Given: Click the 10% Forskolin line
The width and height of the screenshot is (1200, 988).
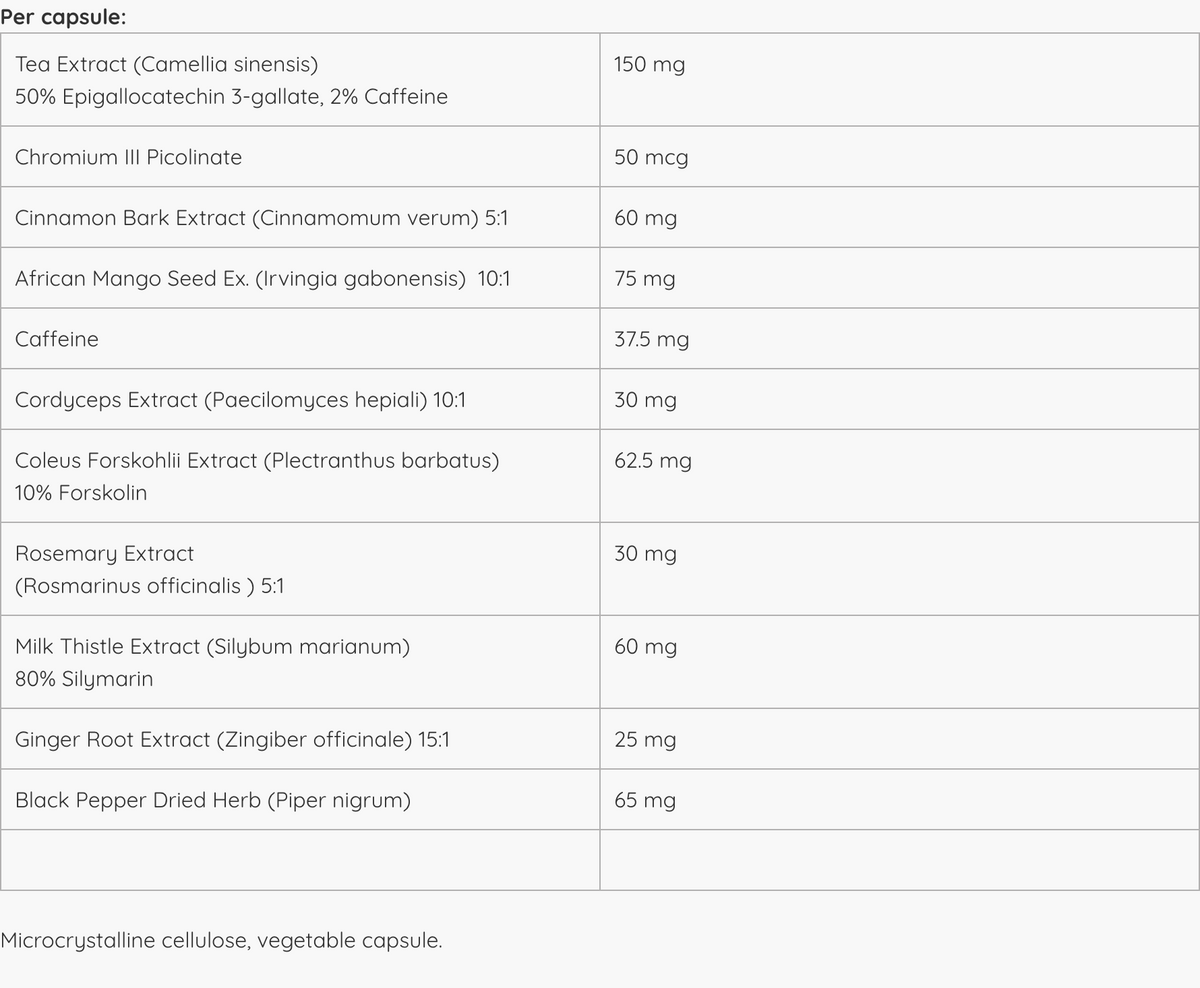Looking at the screenshot, I should point(81,493).
